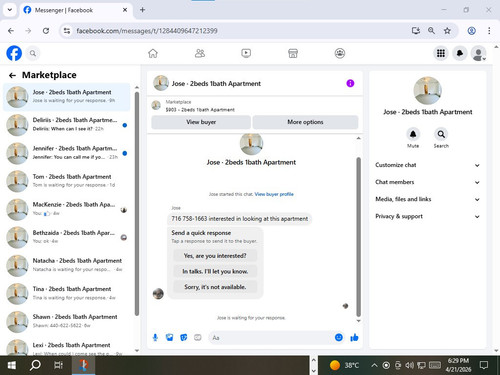Image resolution: width=500 pixels, height=375 pixels.
Task: Send quick reply In talks. I'll let you know.
Action: (215, 271)
